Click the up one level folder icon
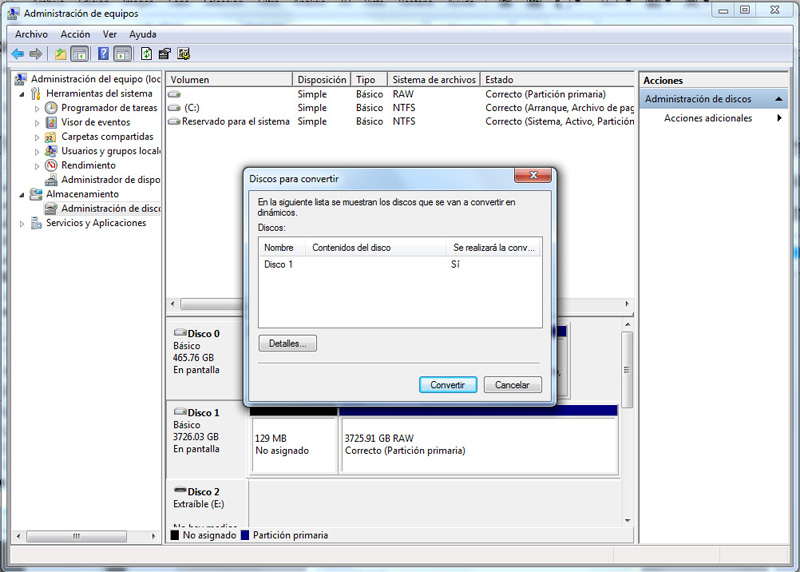The height and width of the screenshot is (572, 800). coord(60,54)
